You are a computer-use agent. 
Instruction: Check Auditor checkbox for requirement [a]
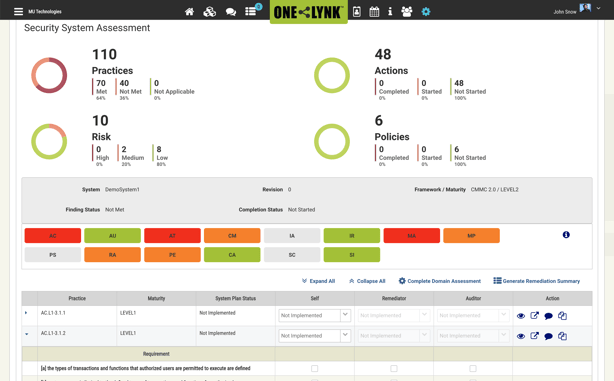pyautogui.click(x=473, y=368)
